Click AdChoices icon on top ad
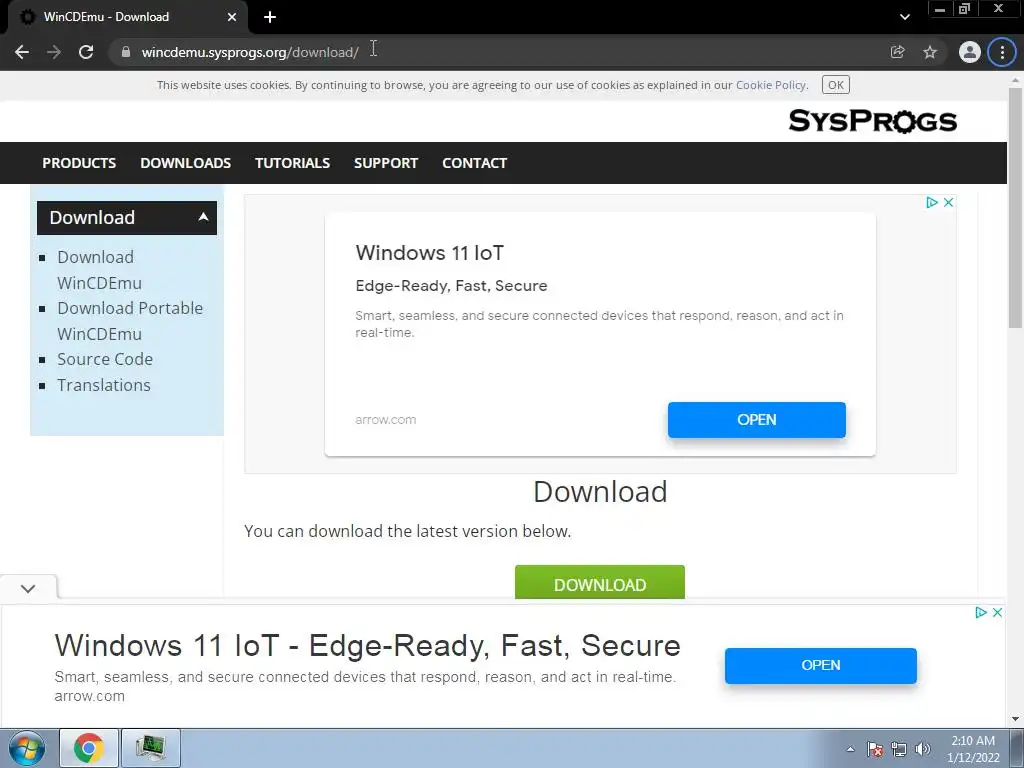 point(932,202)
